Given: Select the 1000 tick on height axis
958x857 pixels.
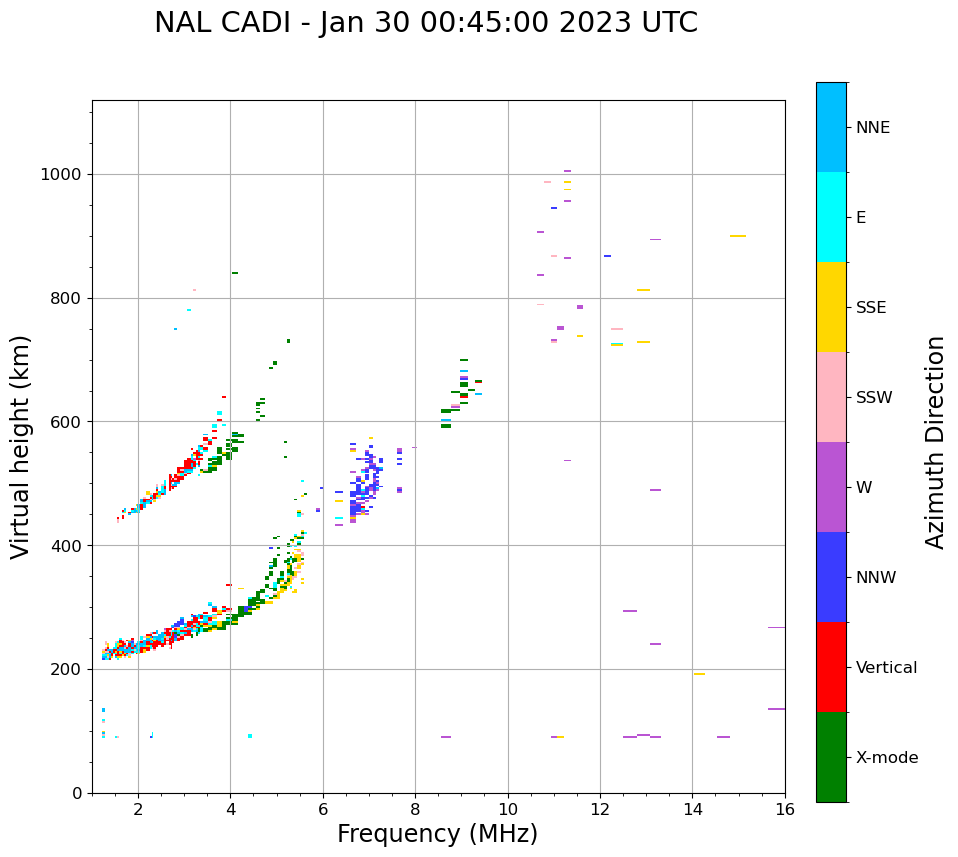Looking at the screenshot, I should coord(60,174).
